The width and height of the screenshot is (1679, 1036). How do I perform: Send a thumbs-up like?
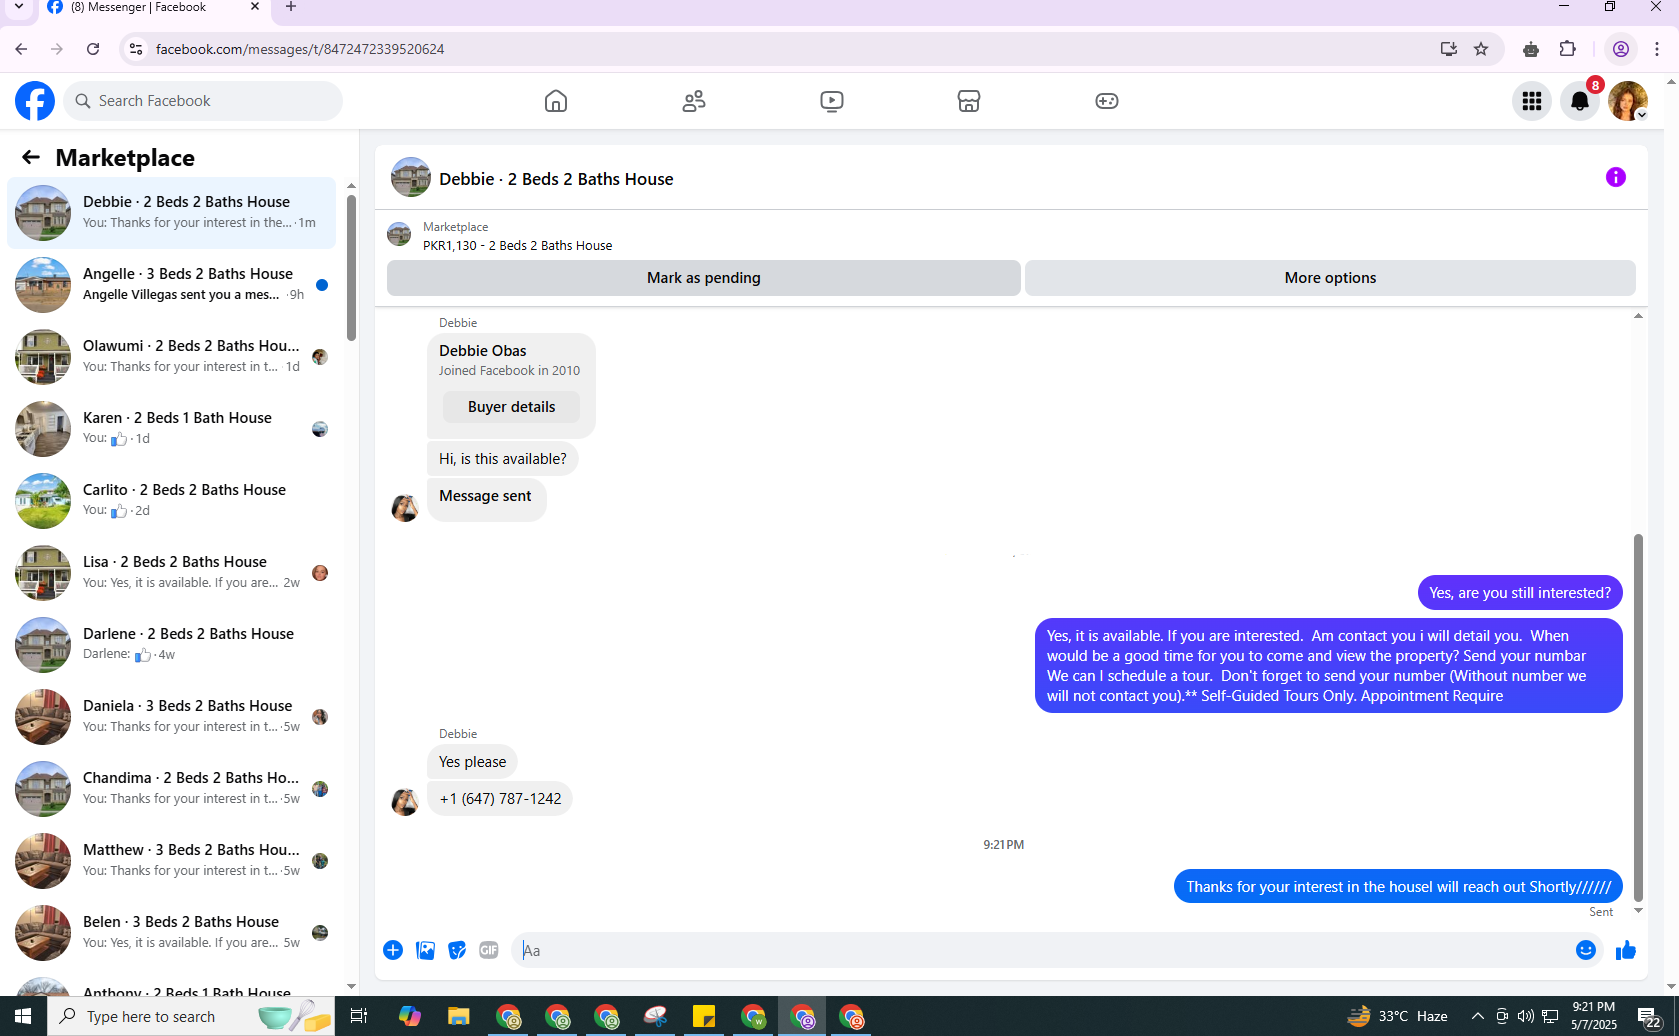pyautogui.click(x=1626, y=950)
